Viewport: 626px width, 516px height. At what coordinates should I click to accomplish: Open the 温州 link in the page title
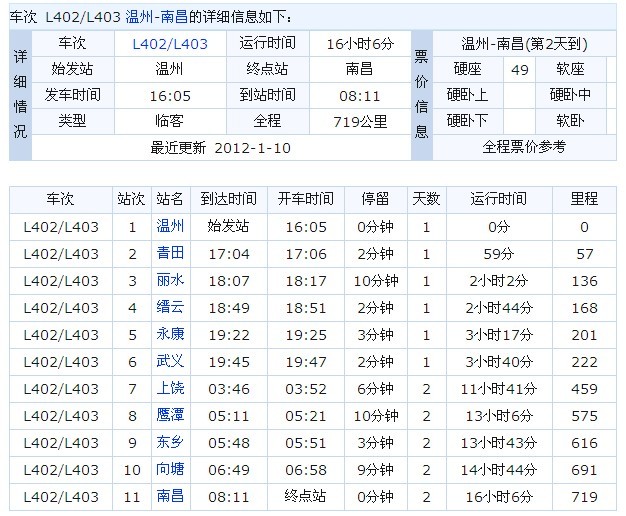(139, 17)
